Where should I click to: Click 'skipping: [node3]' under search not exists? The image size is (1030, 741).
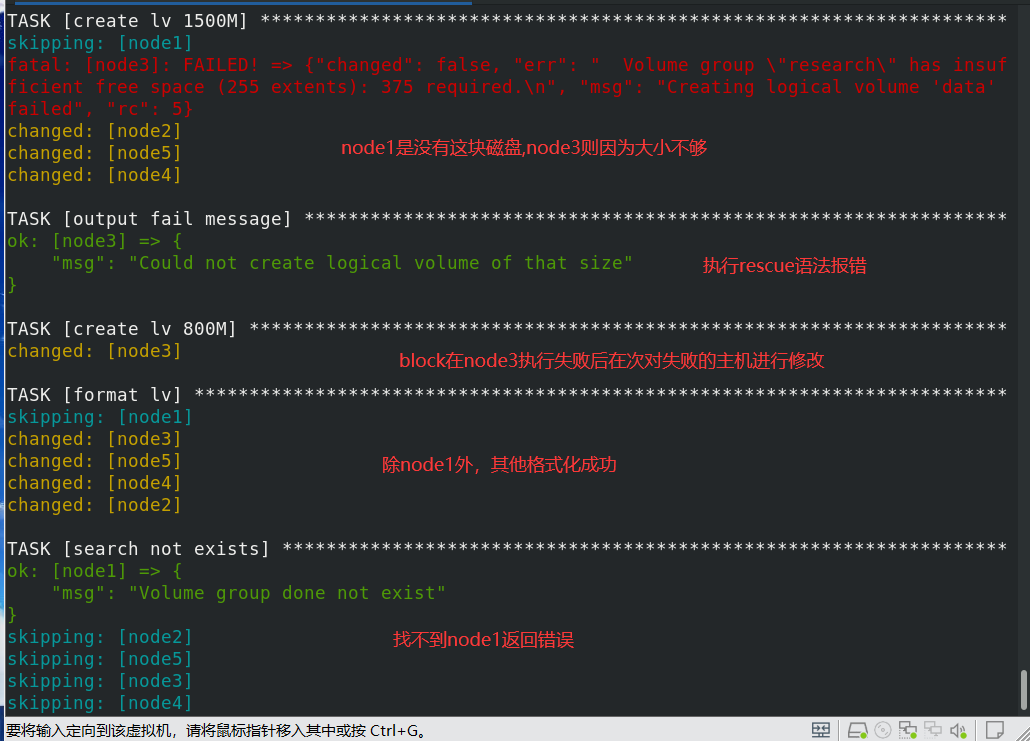(x=100, y=681)
